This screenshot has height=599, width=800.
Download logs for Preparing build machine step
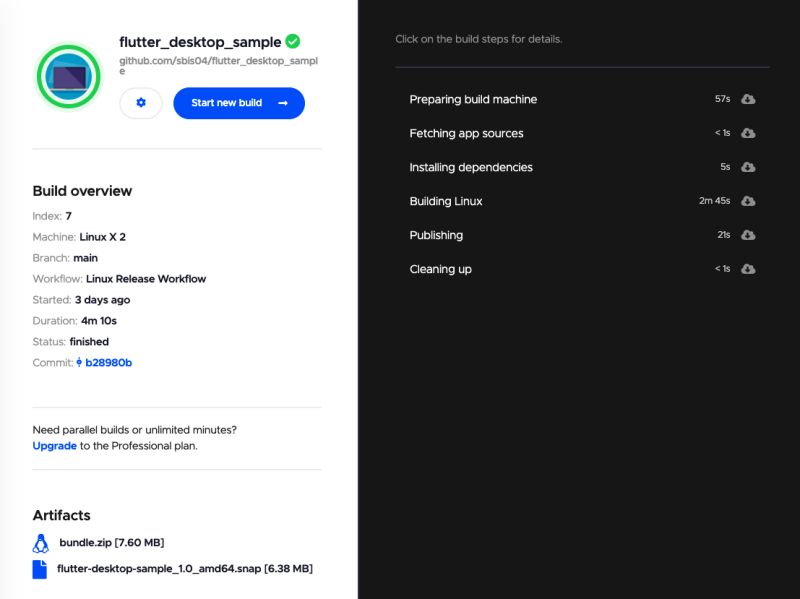click(749, 99)
